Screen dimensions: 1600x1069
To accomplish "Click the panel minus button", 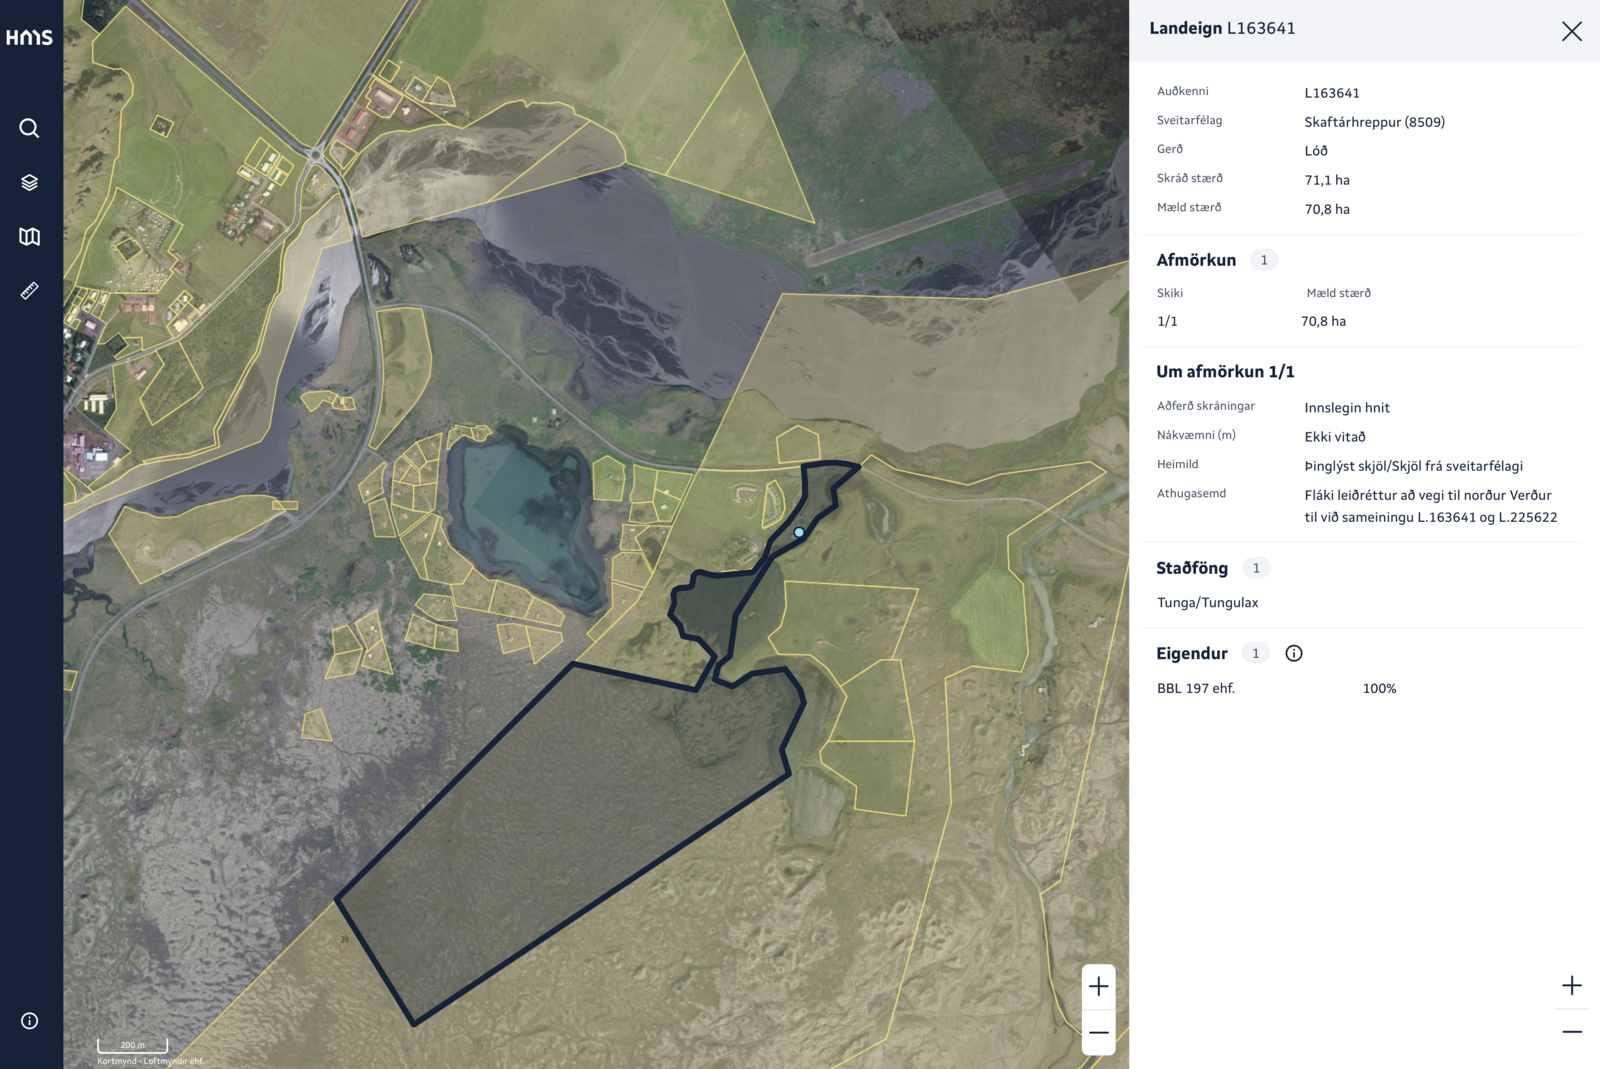I will tap(1572, 1031).
